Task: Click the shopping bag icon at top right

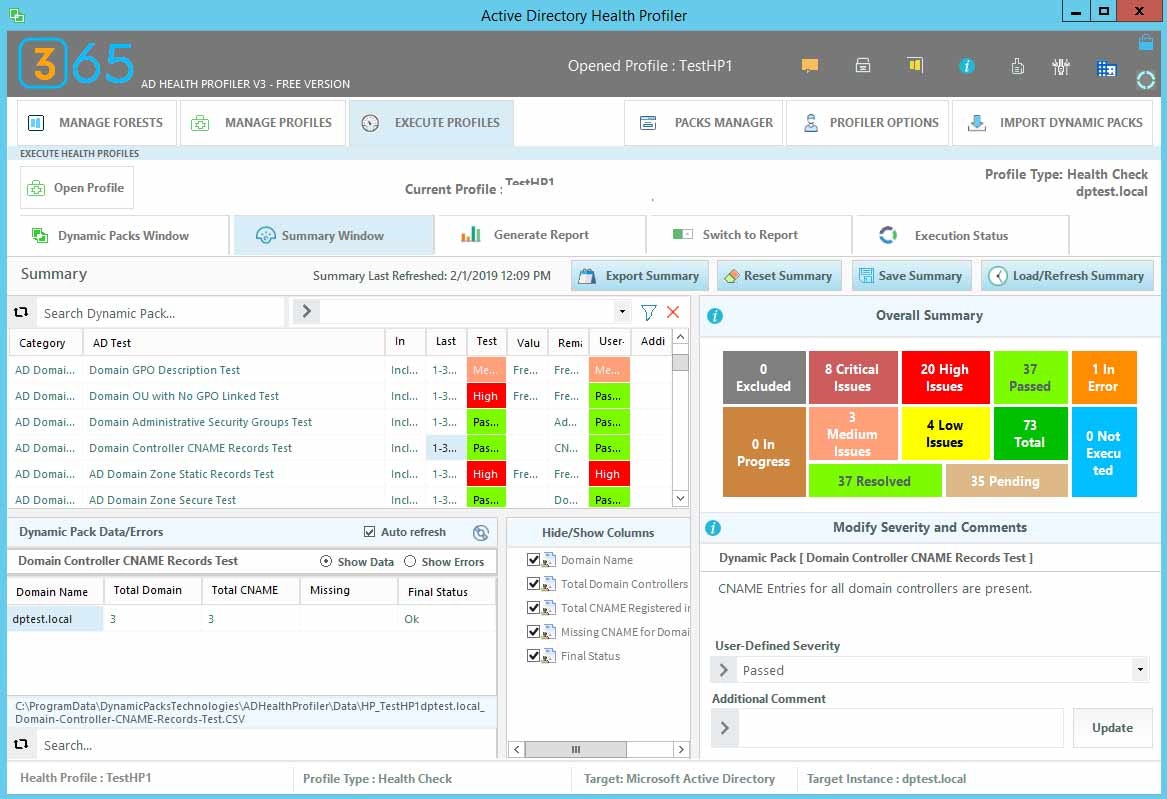Action: tap(1146, 42)
